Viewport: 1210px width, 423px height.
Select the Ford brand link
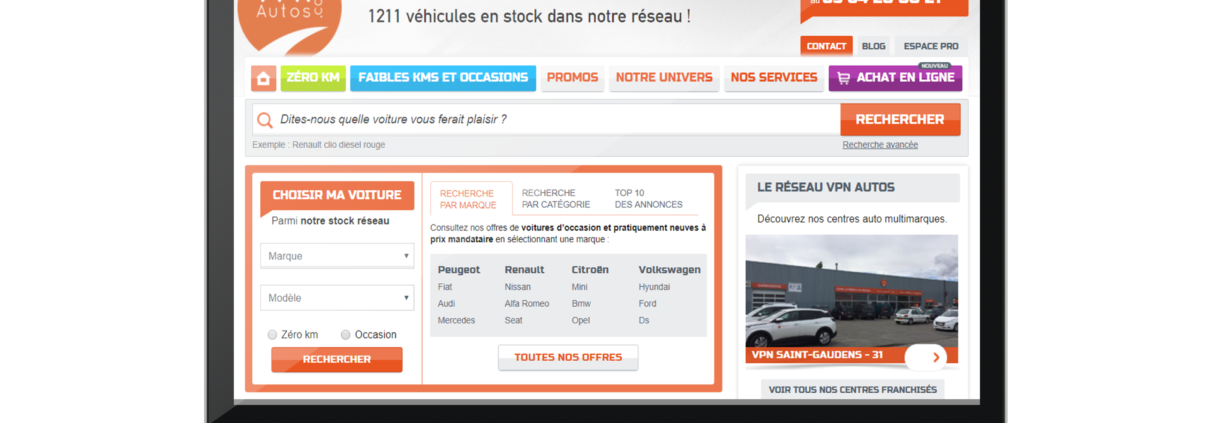pyautogui.click(x=648, y=304)
